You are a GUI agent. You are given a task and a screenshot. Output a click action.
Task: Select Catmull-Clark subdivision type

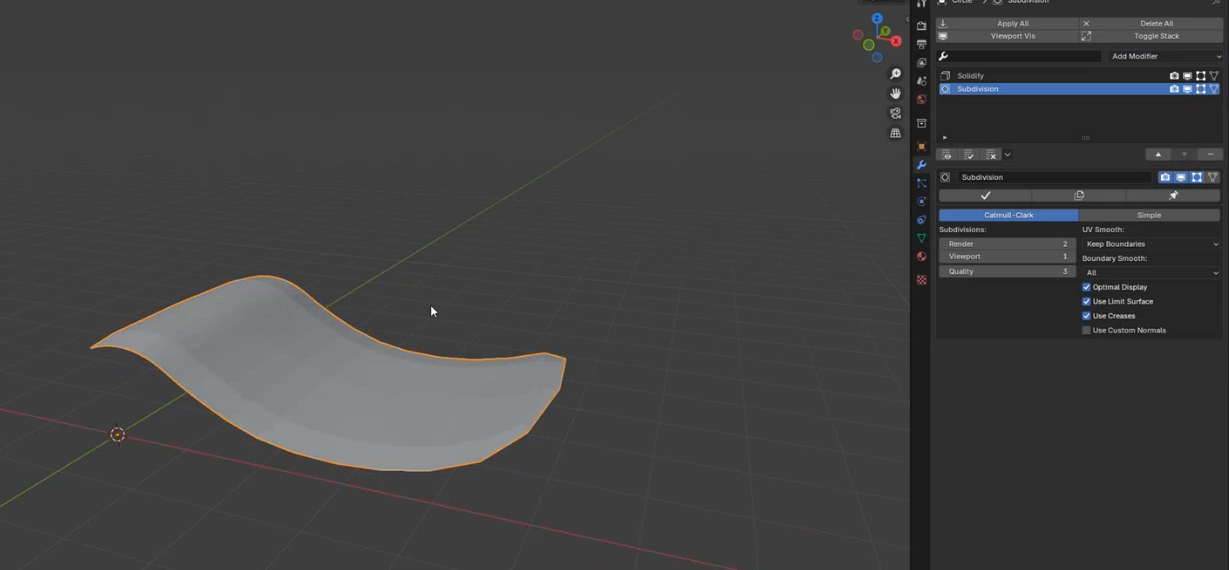[1008, 215]
